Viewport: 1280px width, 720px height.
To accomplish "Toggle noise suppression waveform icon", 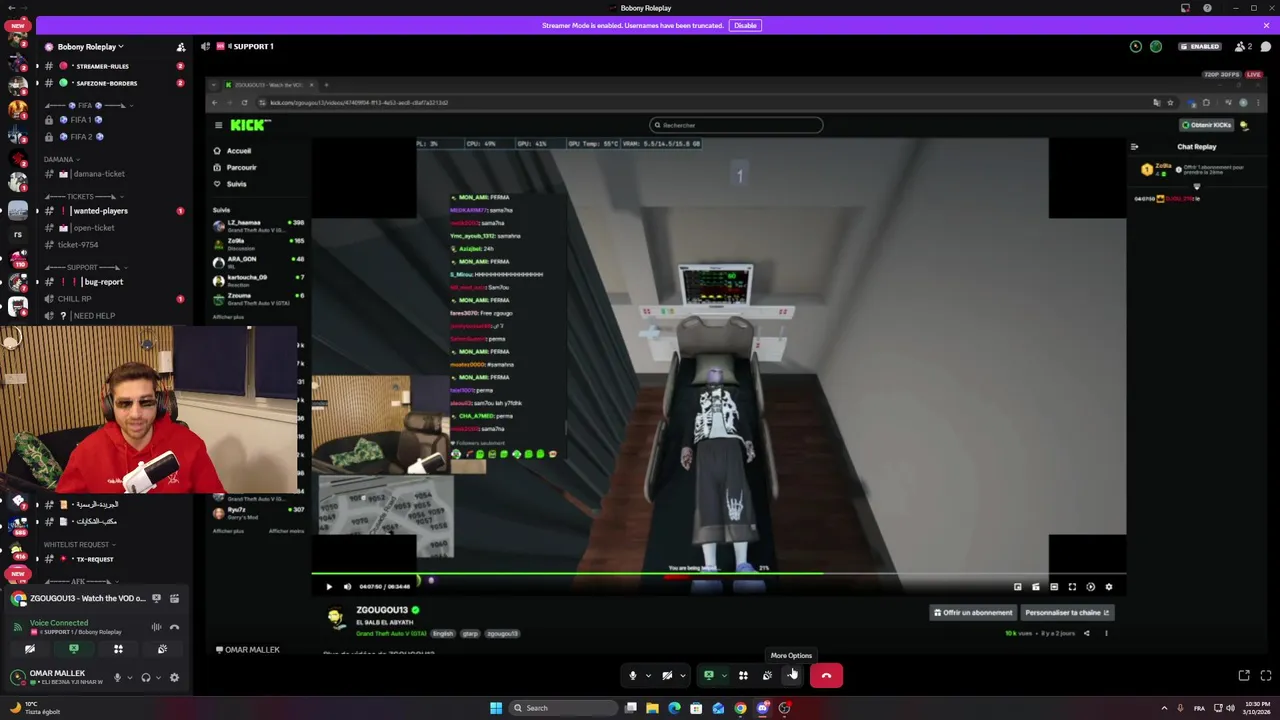I will point(156,627).
